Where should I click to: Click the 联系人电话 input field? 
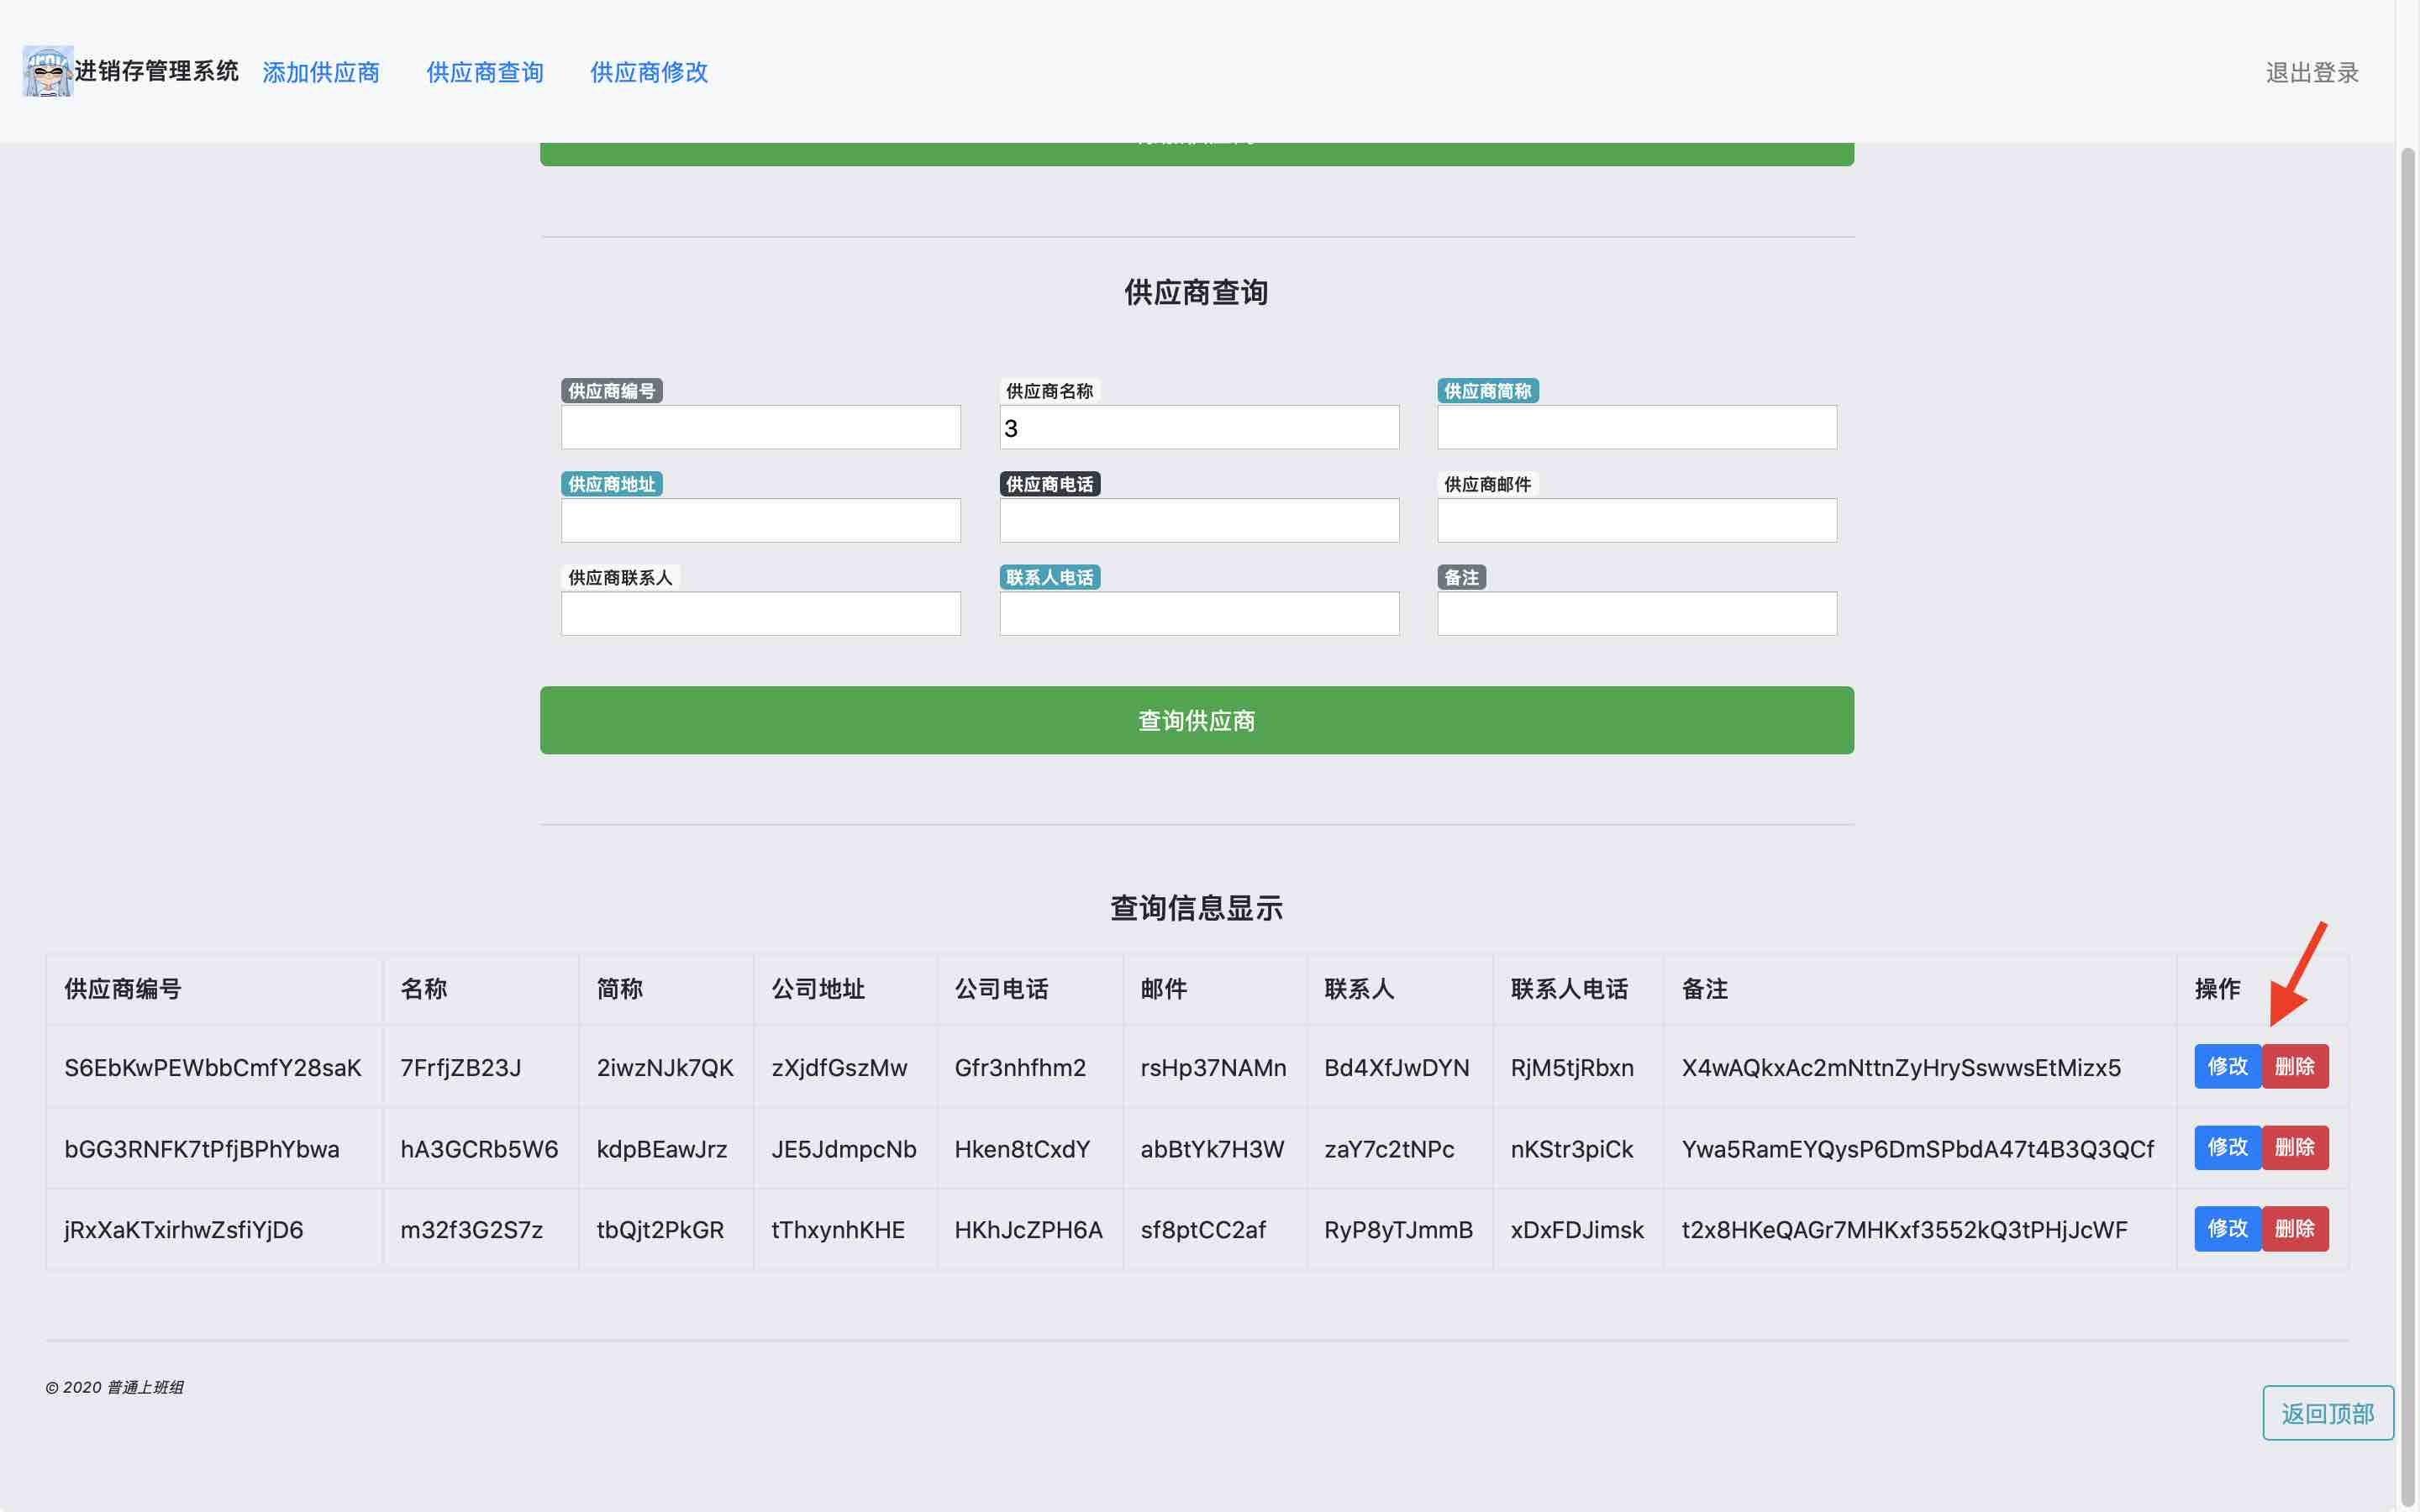[1198, 613]
